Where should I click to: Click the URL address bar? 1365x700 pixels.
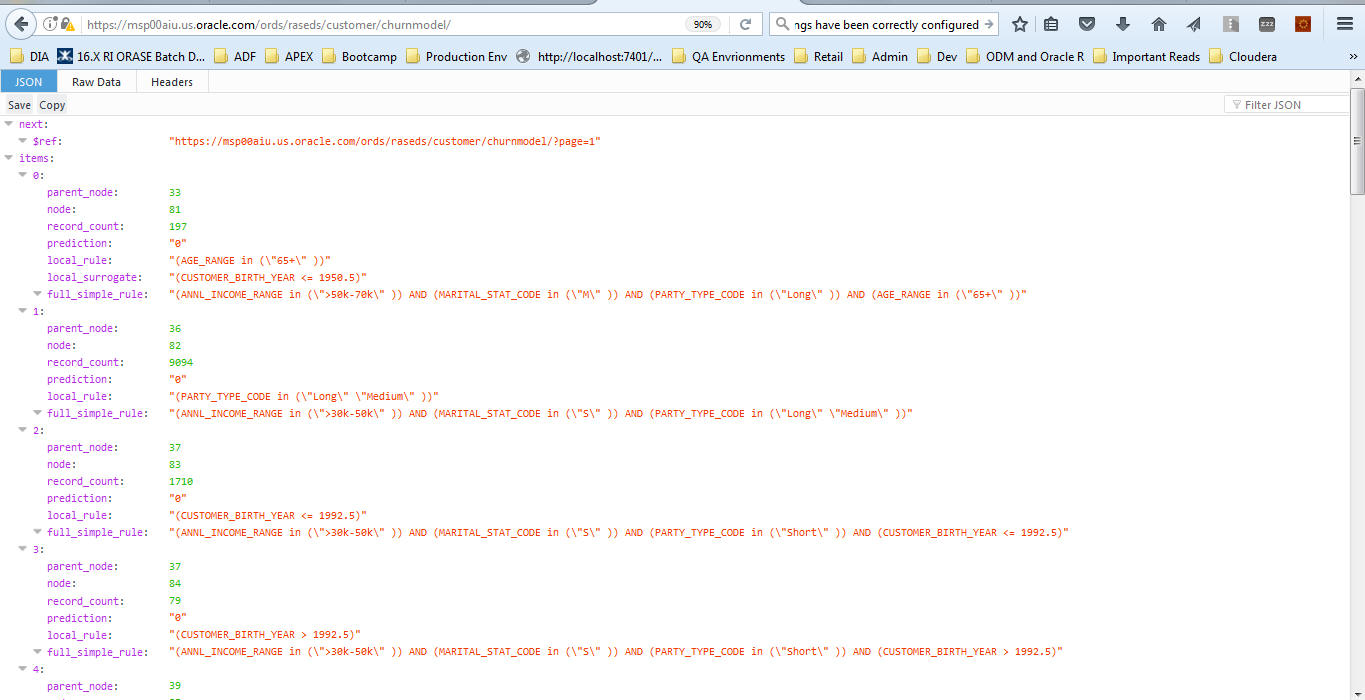382,24
